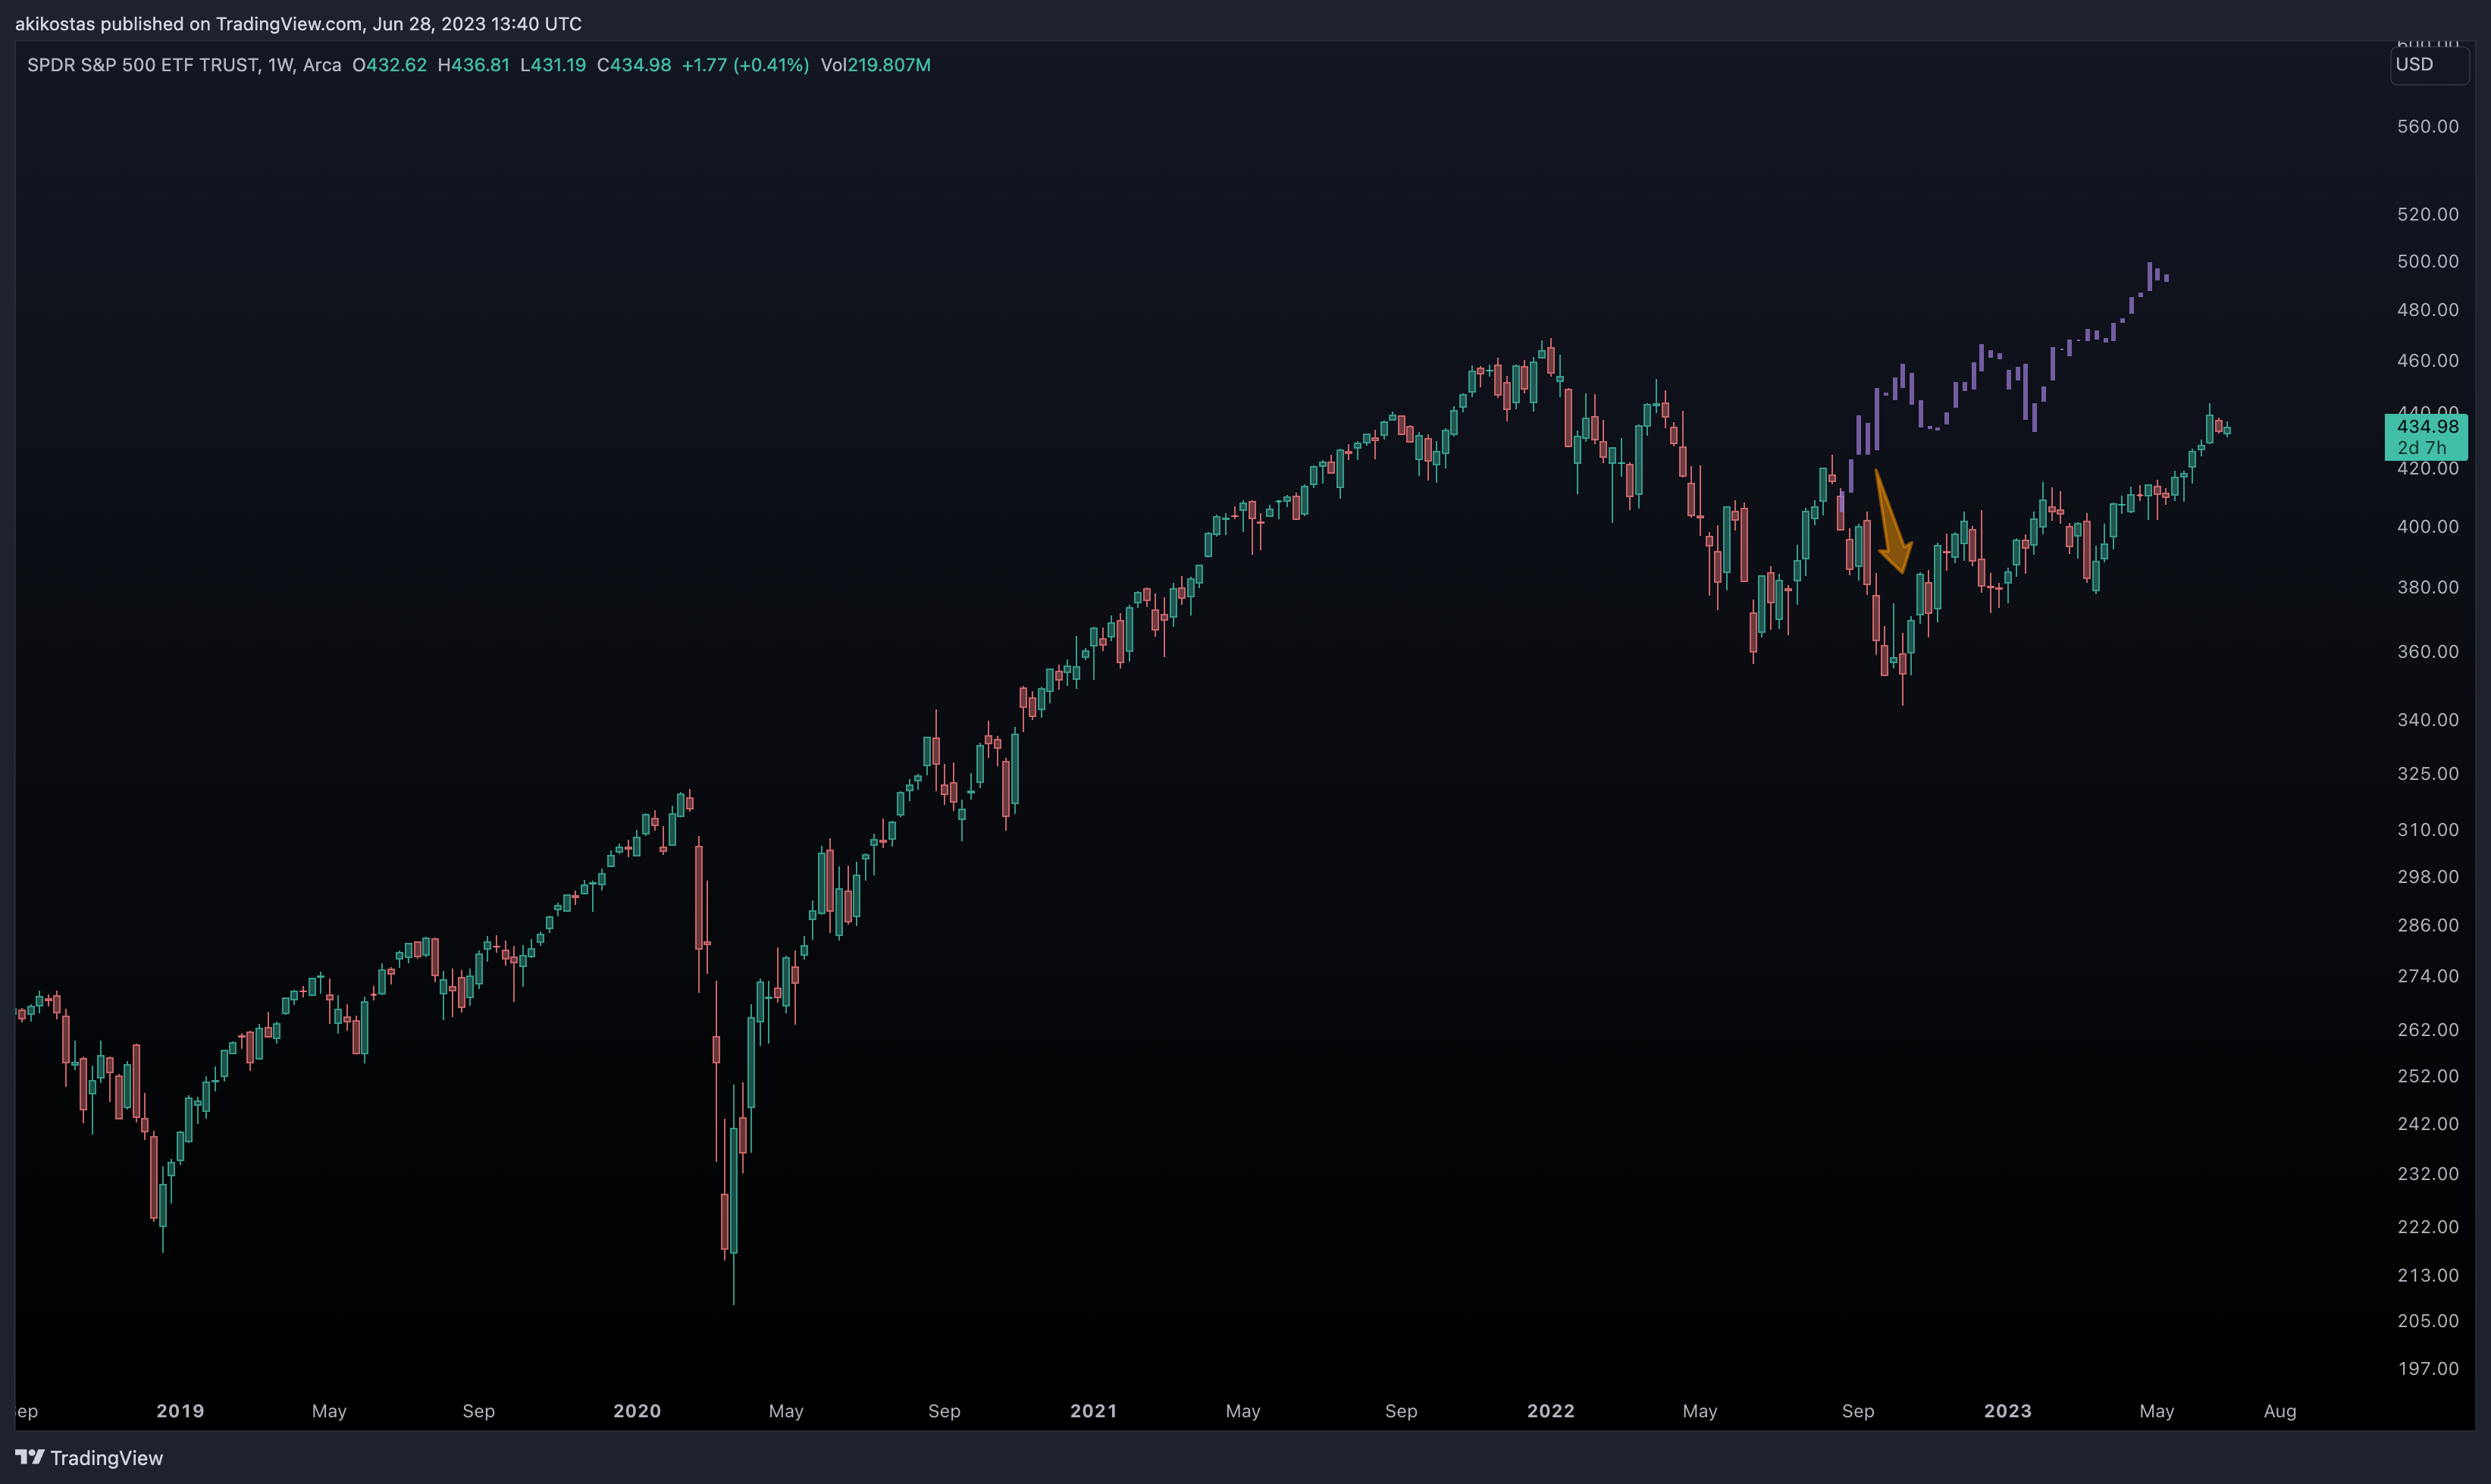Click the 274.00 price axis label
Screen dimensions: 2491x1484
point(2427,976)
